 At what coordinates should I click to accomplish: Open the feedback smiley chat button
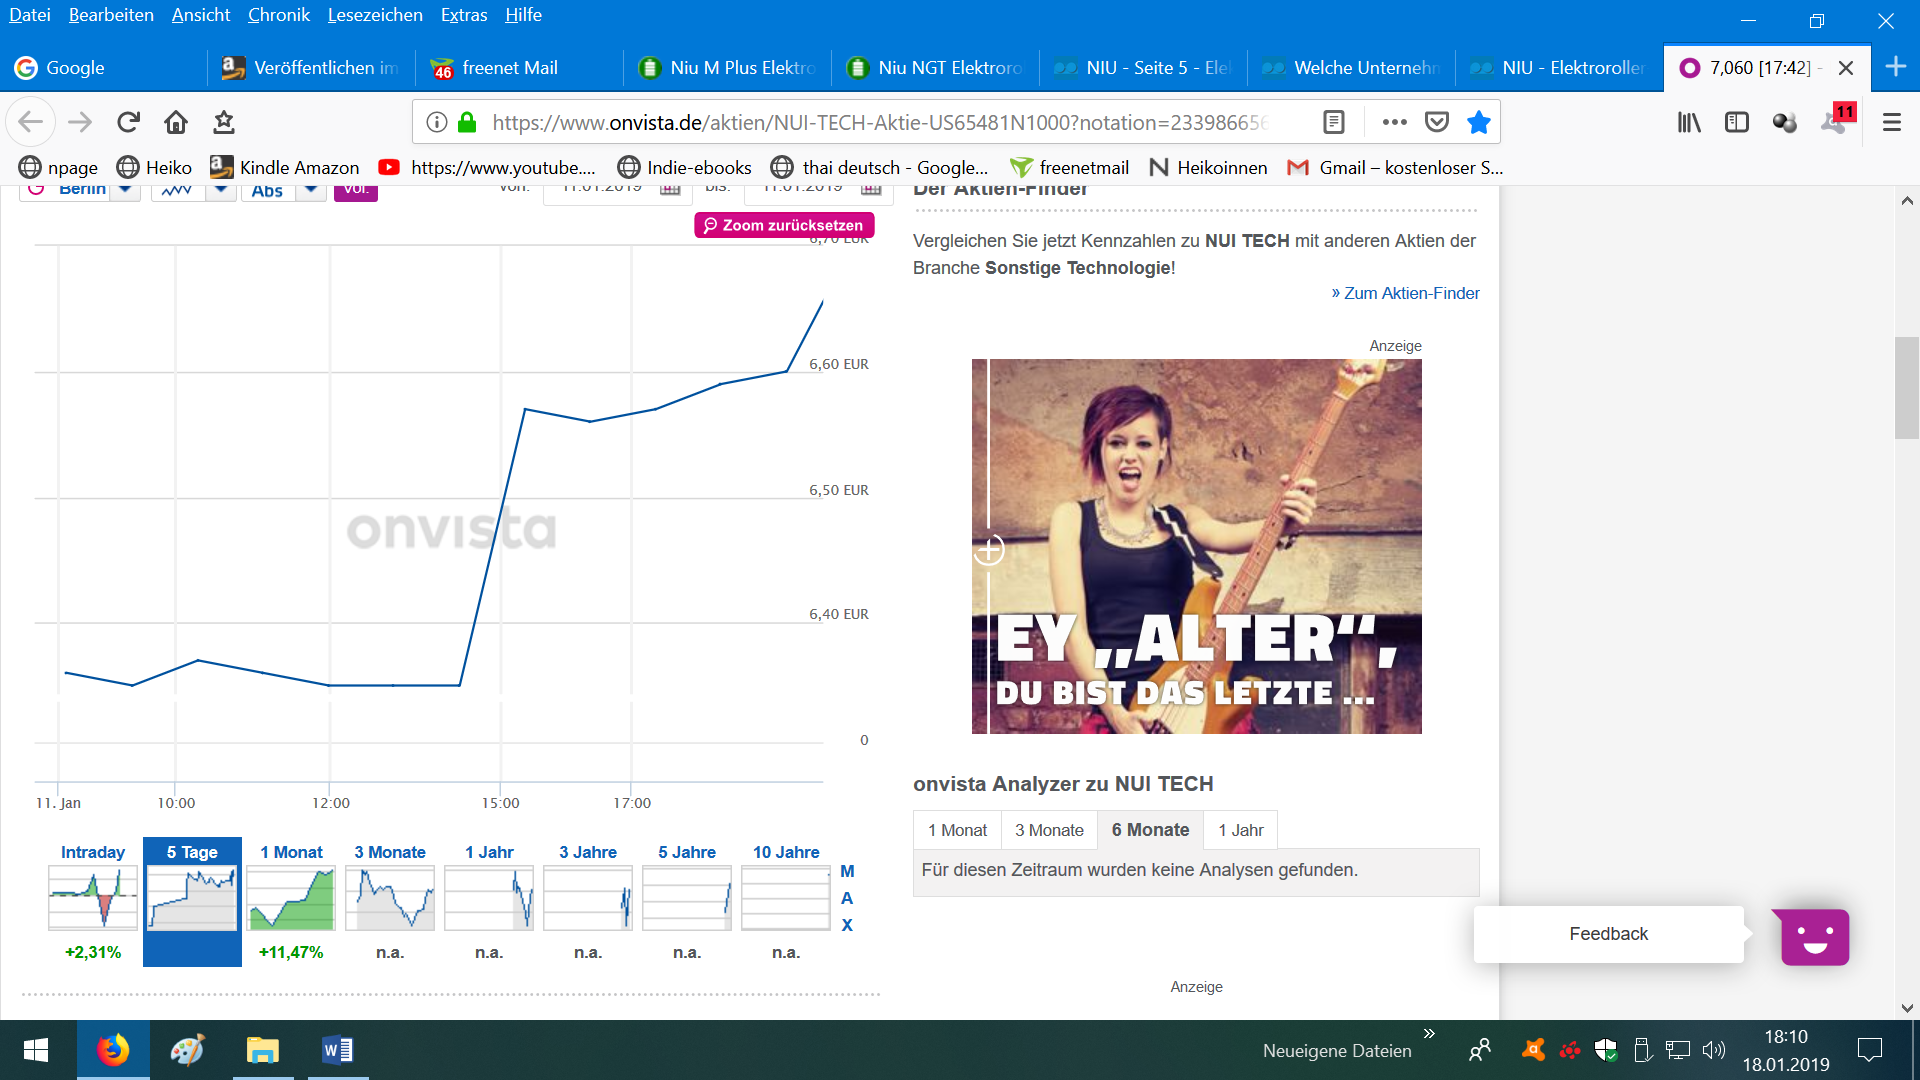click(x=1815, y=937)
